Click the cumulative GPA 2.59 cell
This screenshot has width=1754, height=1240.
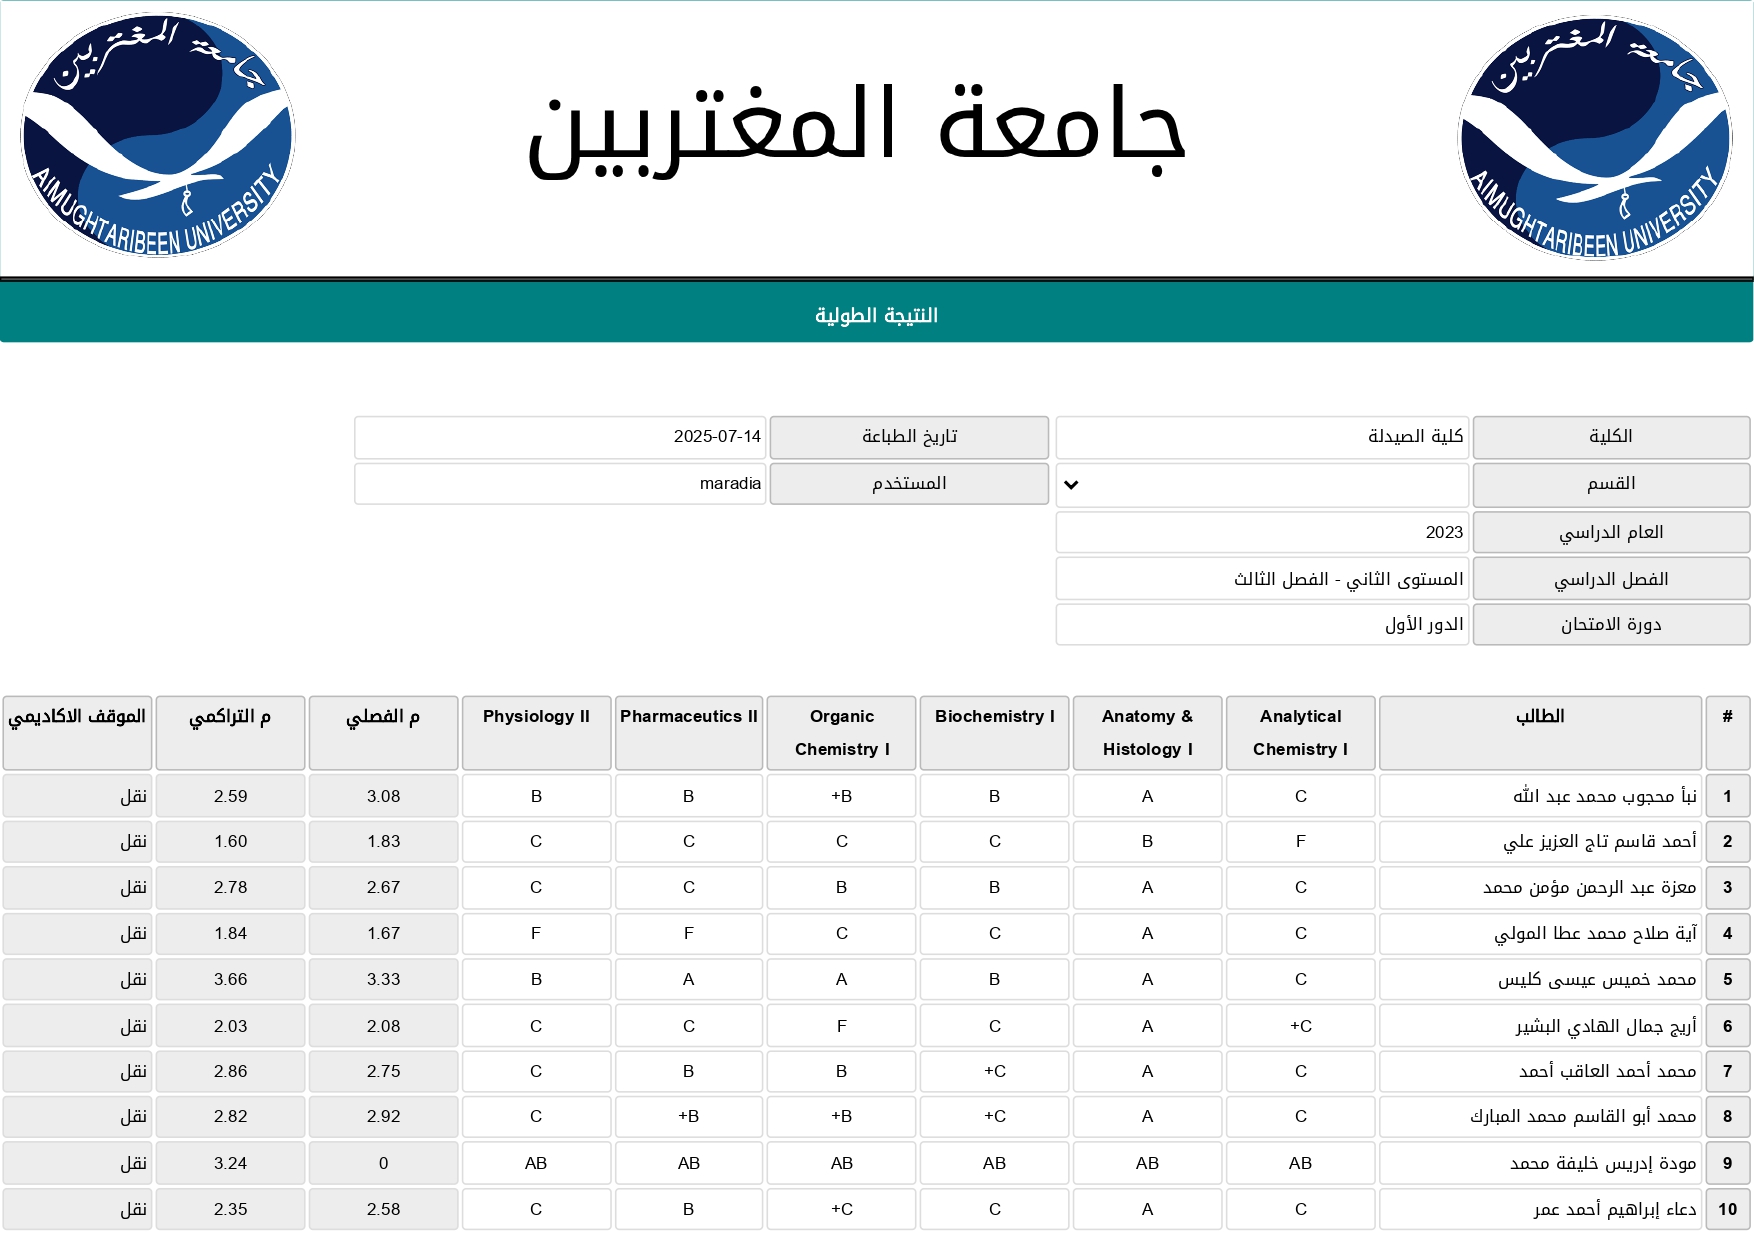pos(230,796)
